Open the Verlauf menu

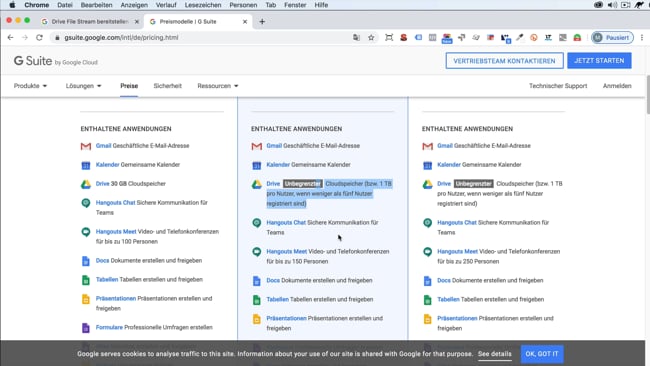coord(166,5)
